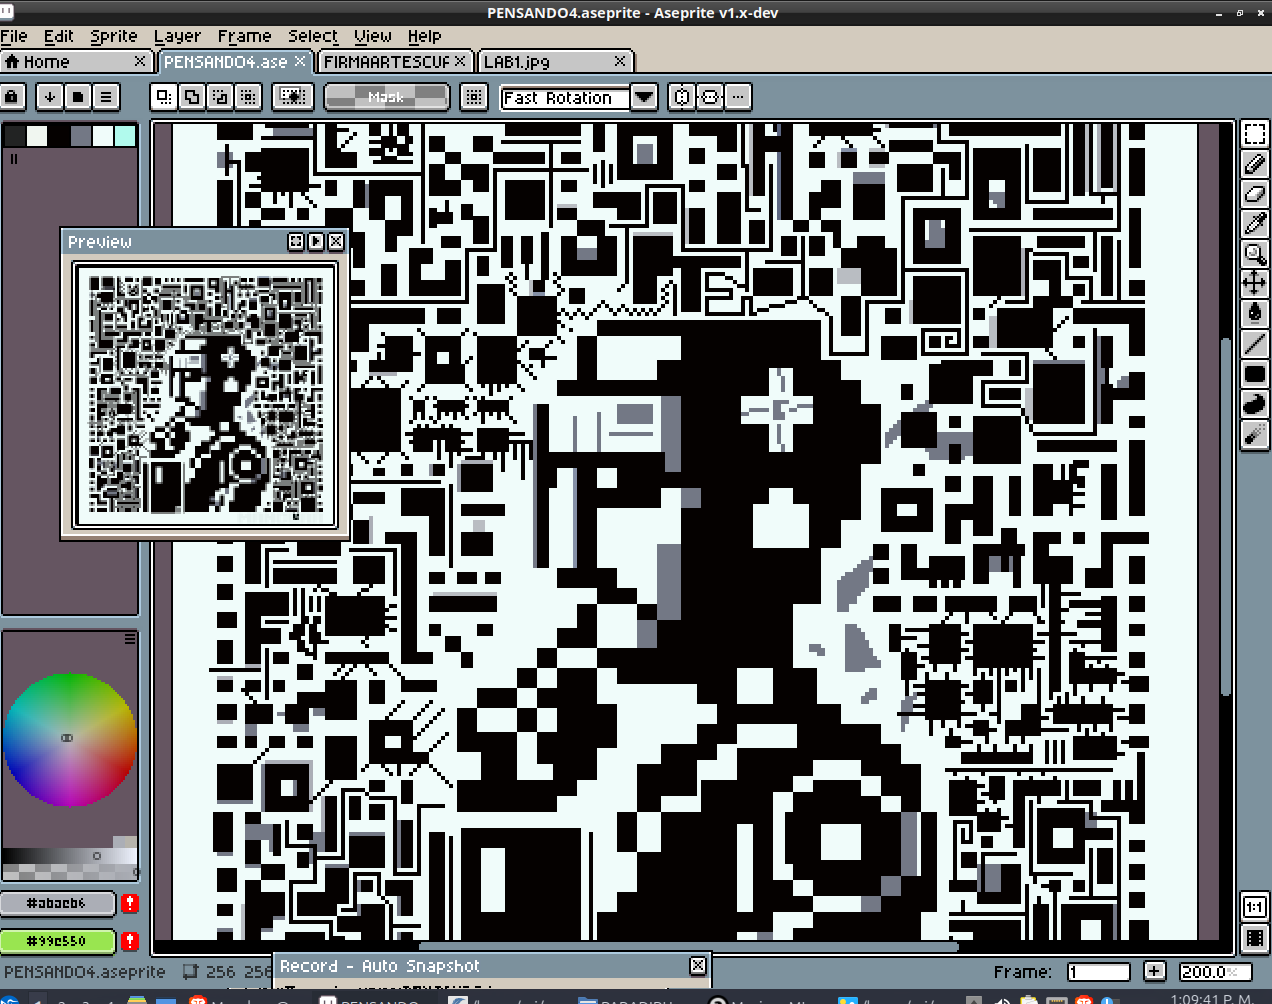
Task: Open the Frame menu
Action: (x=244, y=36)
